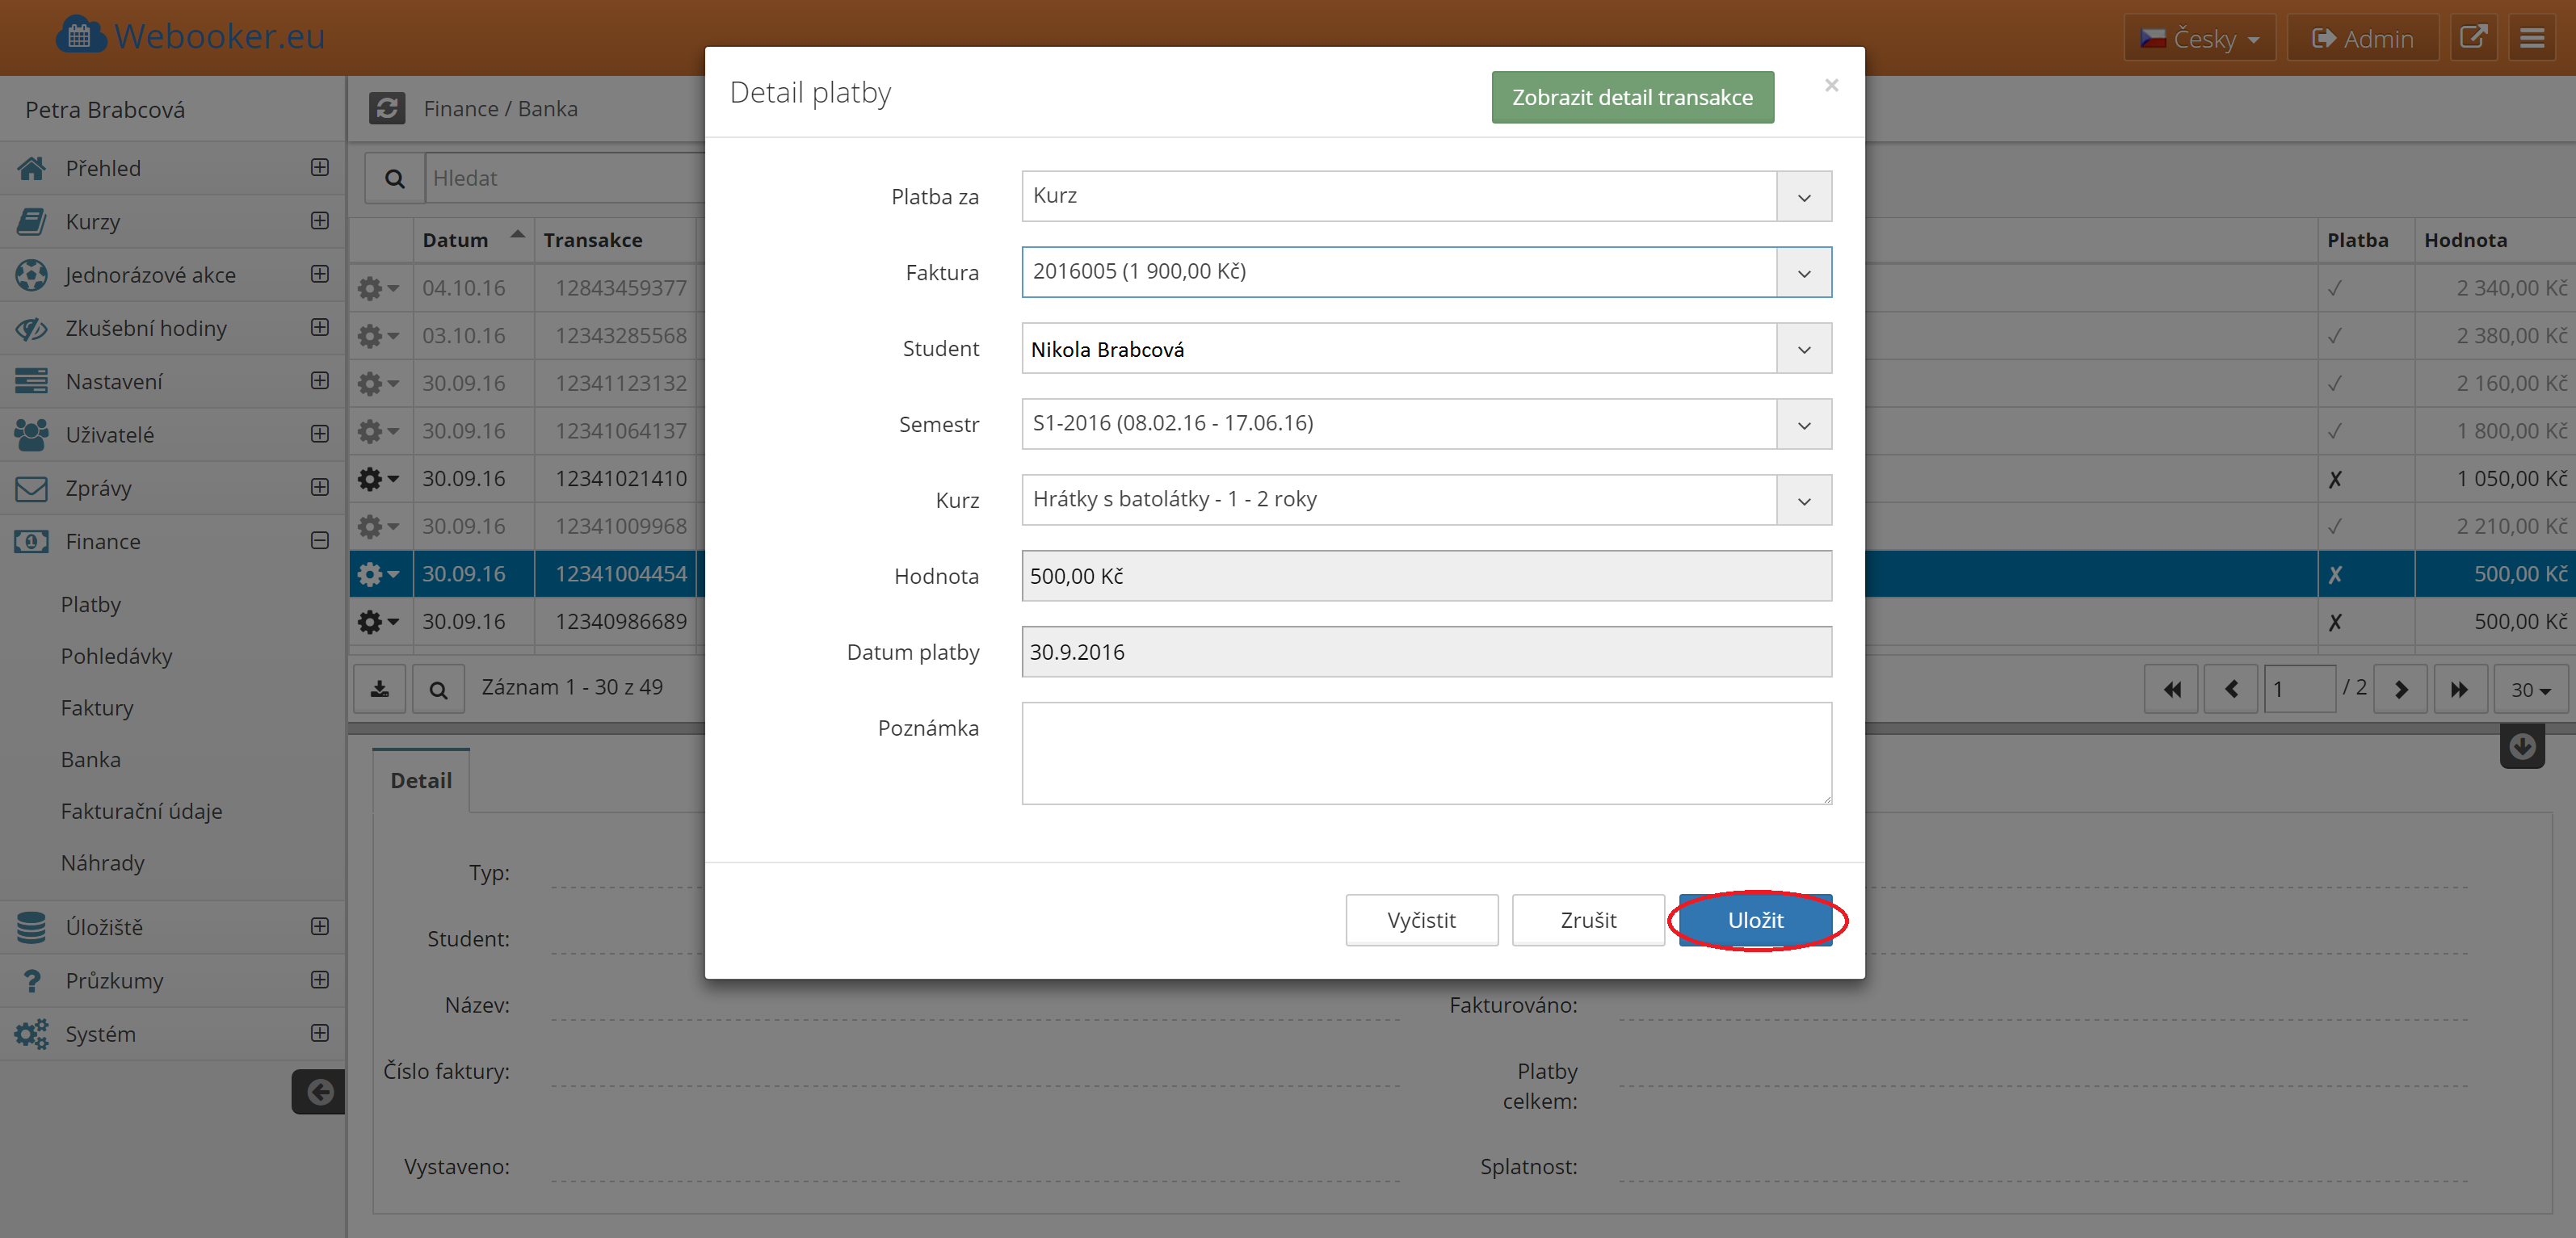Click the refresh icon beside Finance / Banka
Image resolution: width=2576 pixels, height=1238 pixels.
click(387, 108)
